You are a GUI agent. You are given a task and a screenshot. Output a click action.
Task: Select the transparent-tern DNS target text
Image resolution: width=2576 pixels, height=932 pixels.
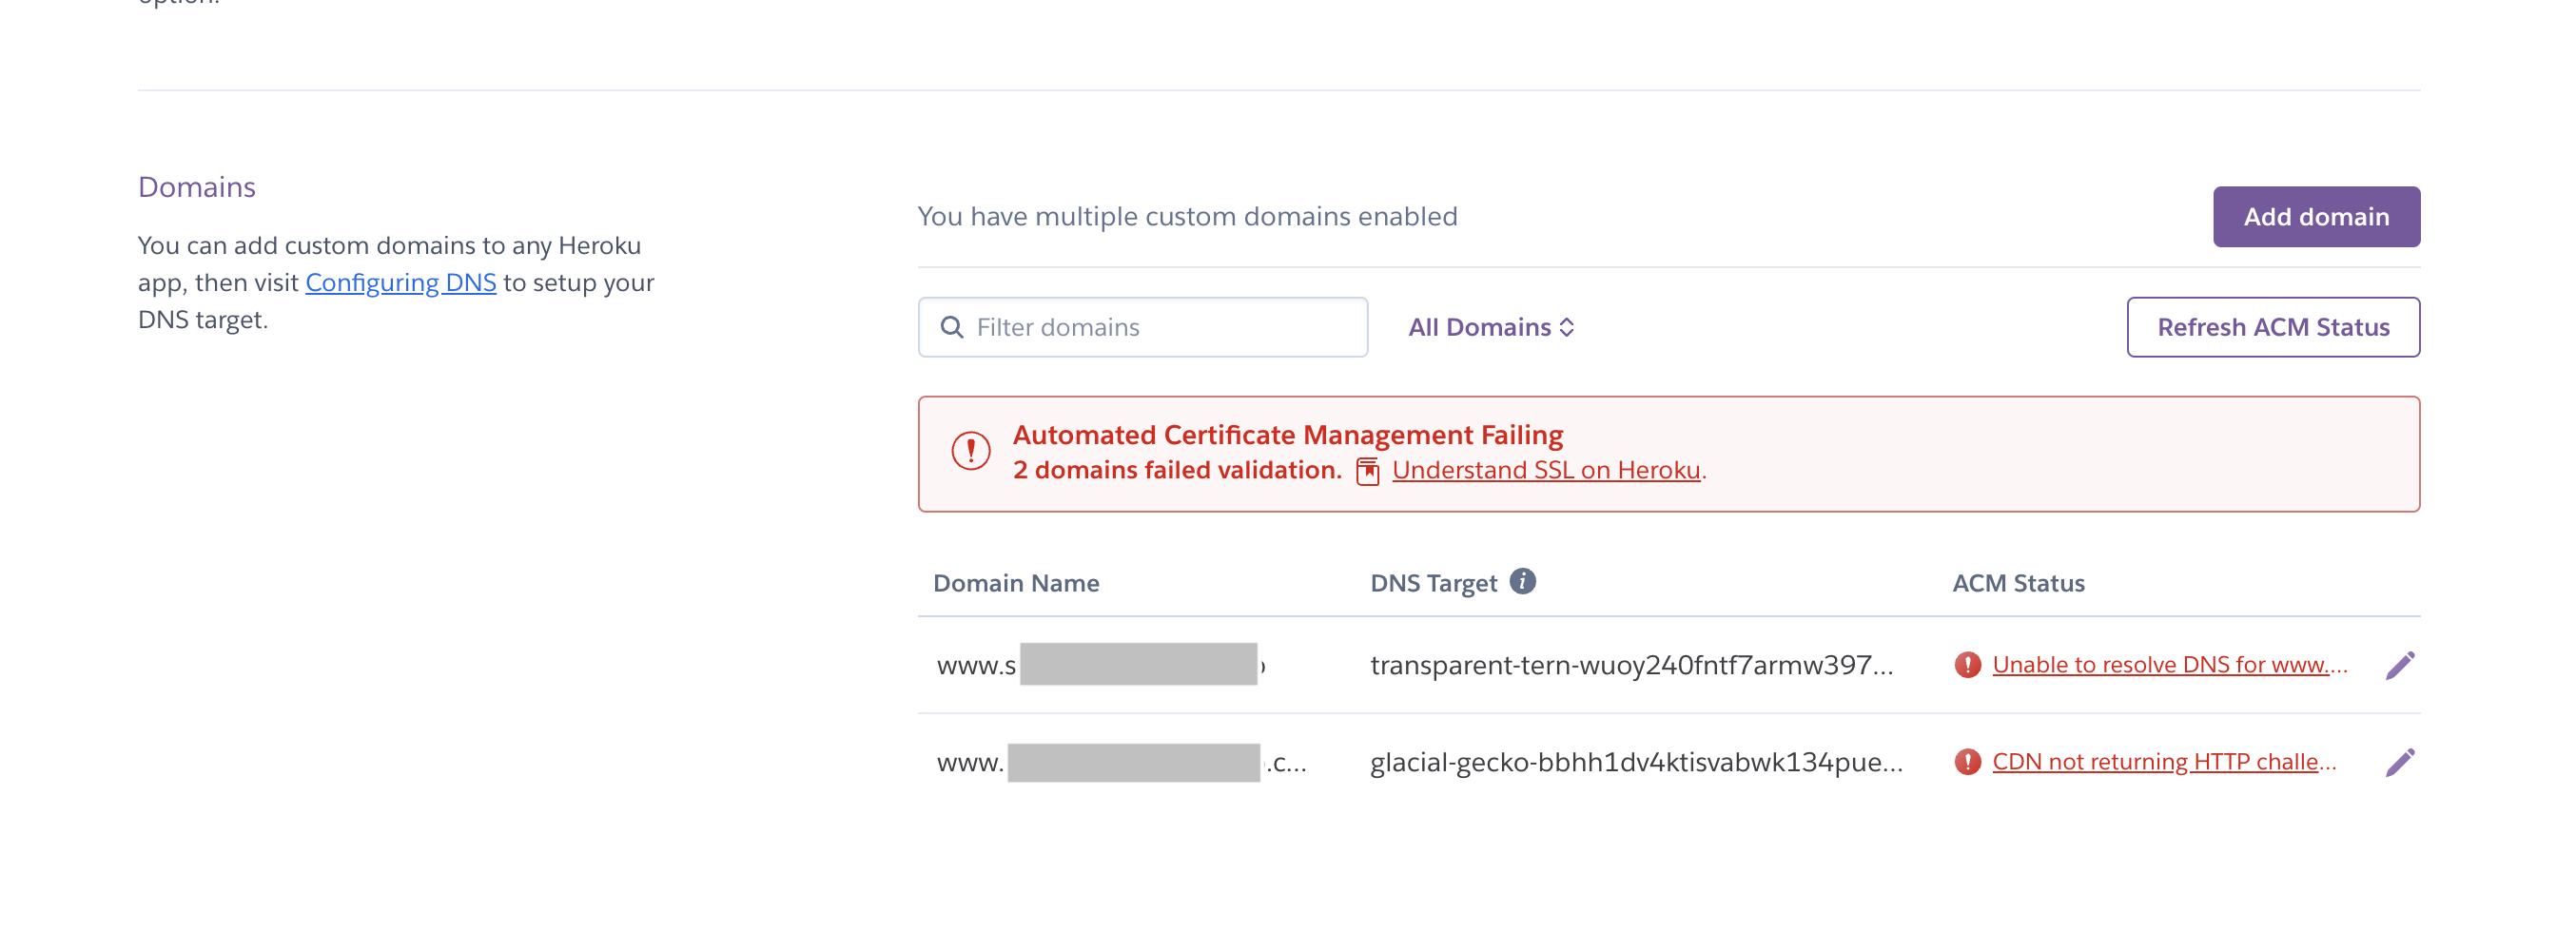point(1630,665)
